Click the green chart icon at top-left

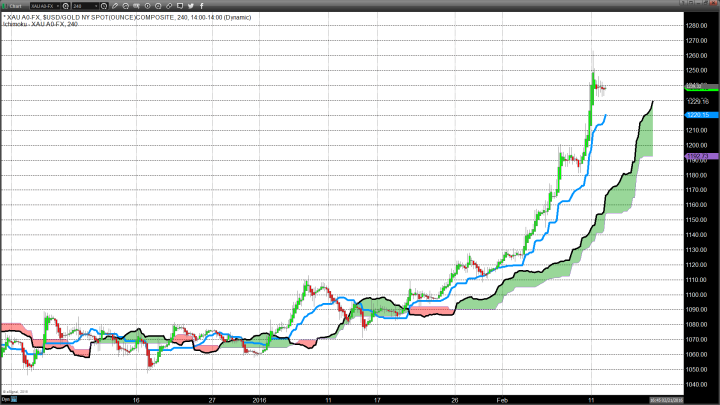[x=5, y=6]
